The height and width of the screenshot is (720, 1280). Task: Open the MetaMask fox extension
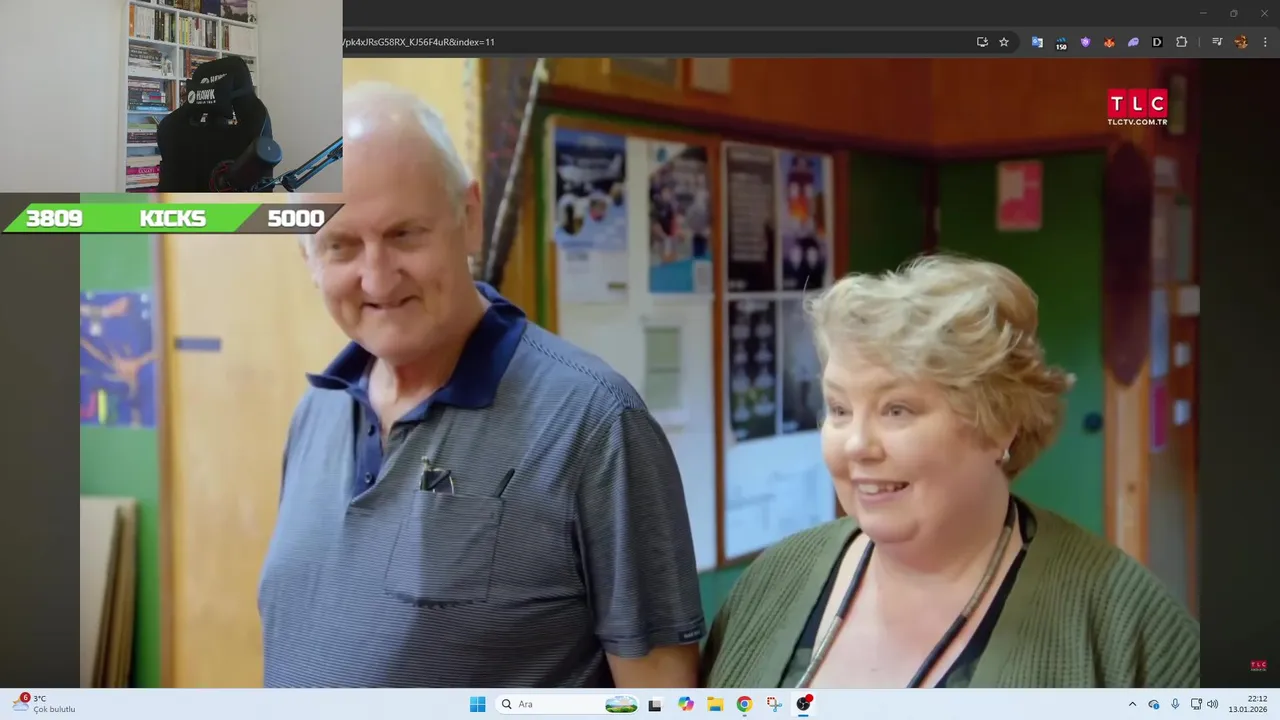click(1109, 42)
